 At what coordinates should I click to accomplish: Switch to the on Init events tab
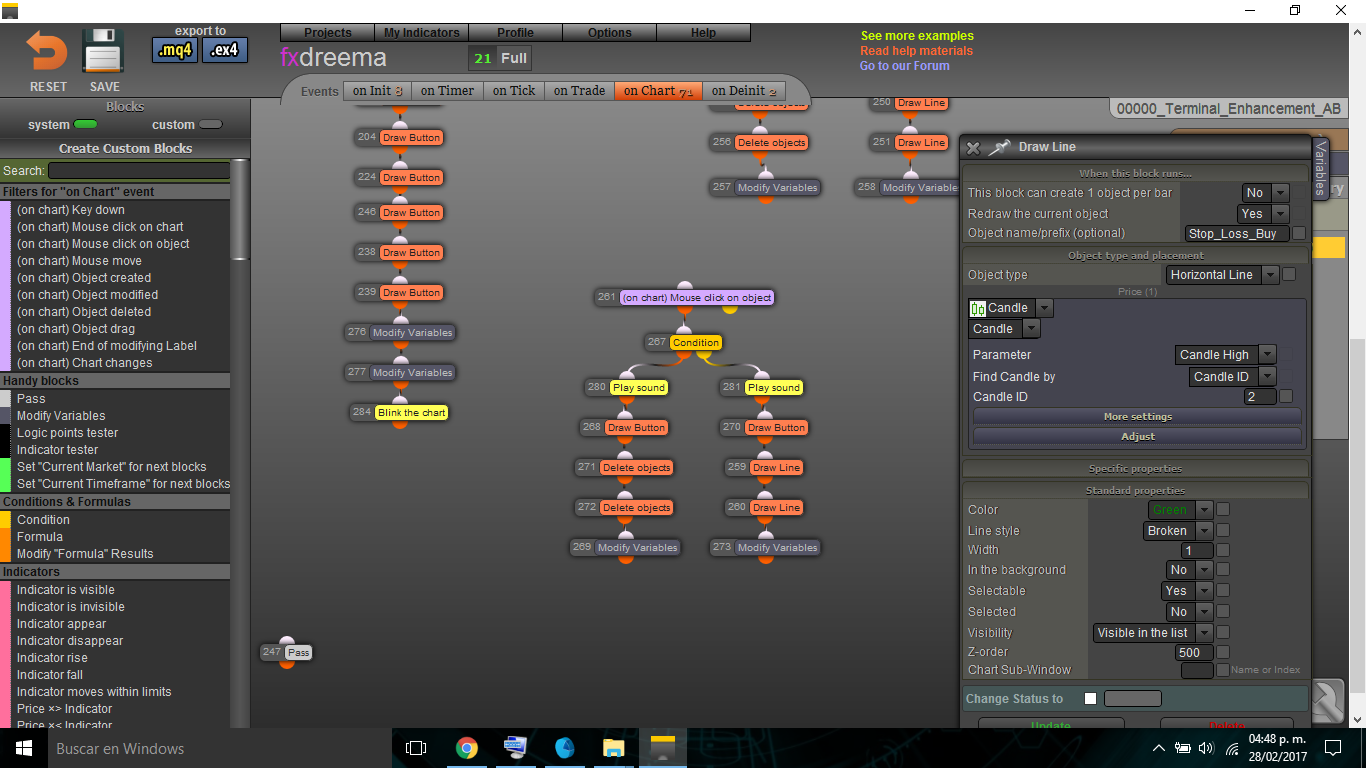377,91
